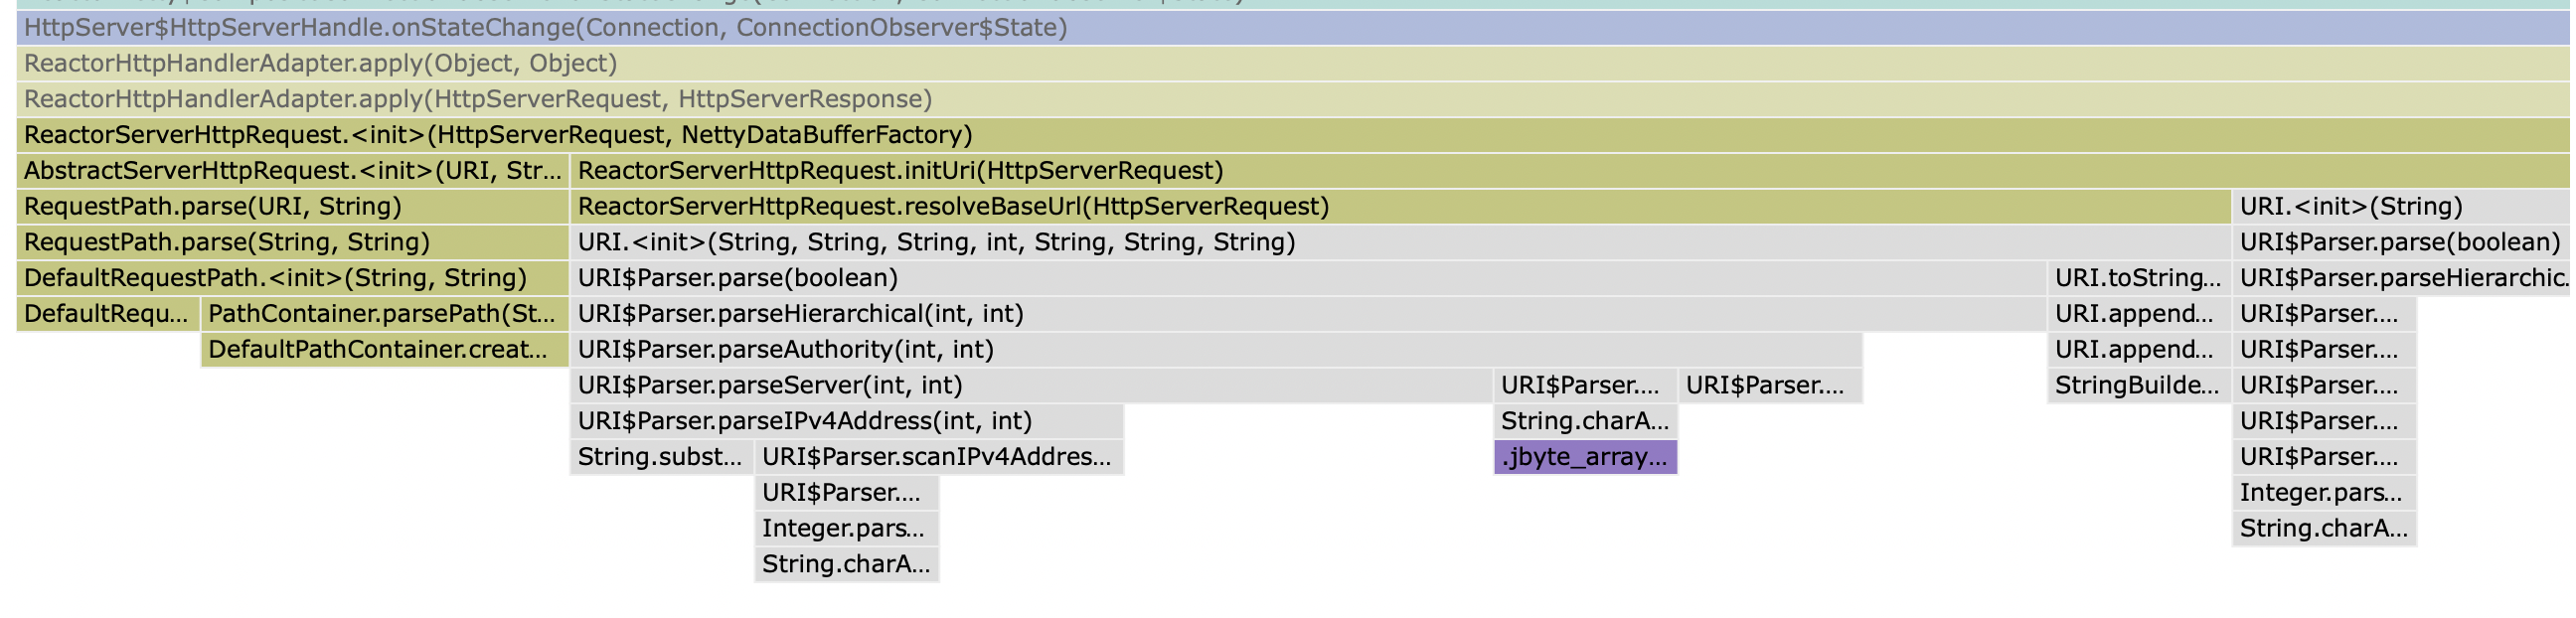This screenshot has height=618, width=2576.
Task: Click RequestPath.parse(URI, String) frame
Action: click(x=293, y=207)
